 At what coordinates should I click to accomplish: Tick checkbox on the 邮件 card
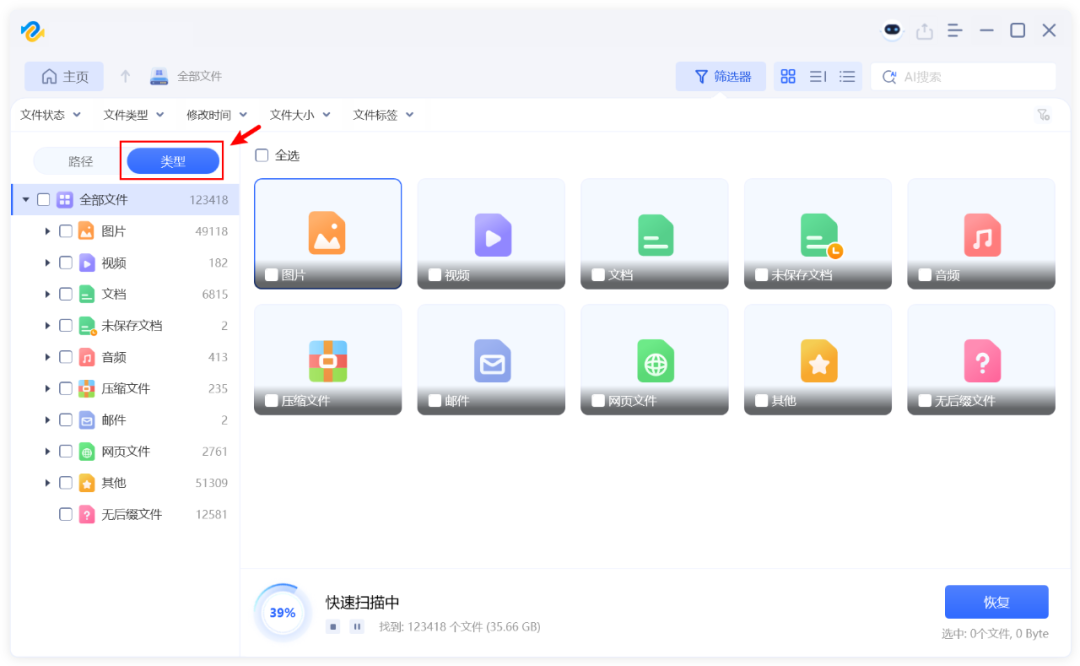pos(435,401)
